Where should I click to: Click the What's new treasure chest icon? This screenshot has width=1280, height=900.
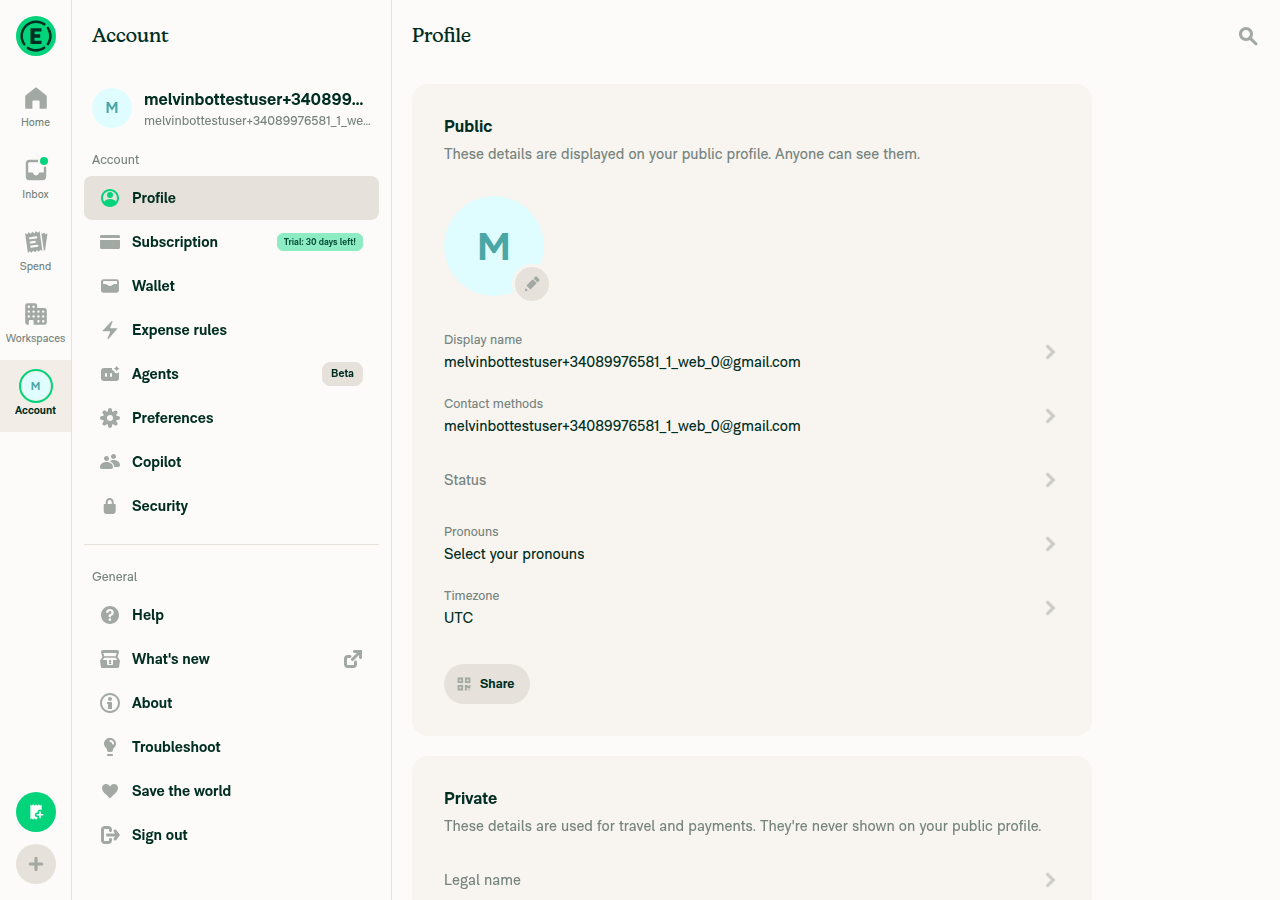(x=111, y=659)
